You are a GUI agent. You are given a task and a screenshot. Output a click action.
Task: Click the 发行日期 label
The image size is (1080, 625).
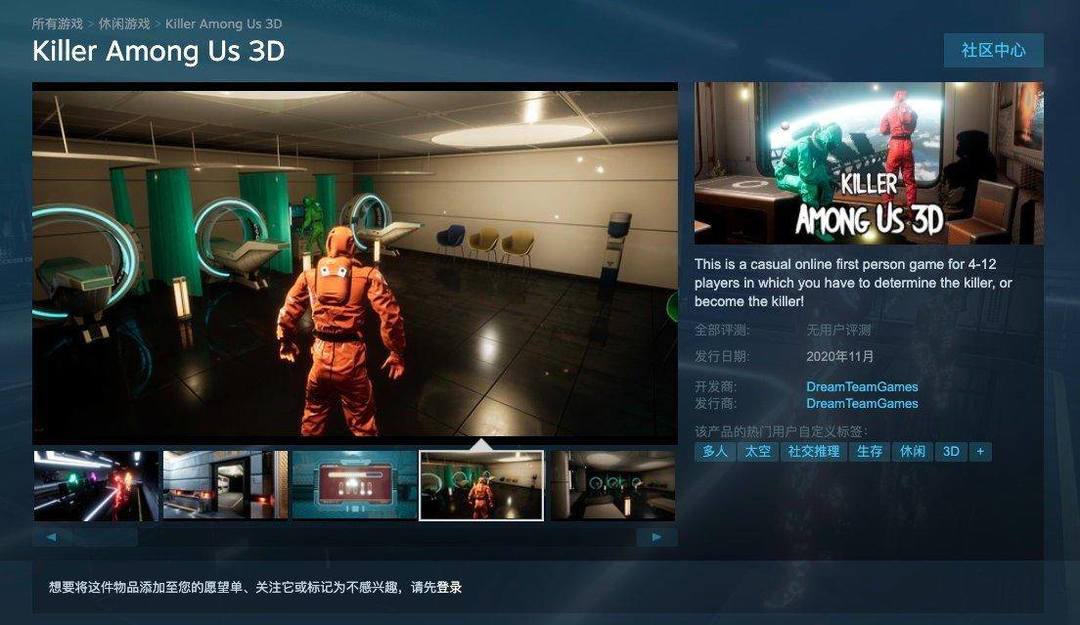pos(722,357)
